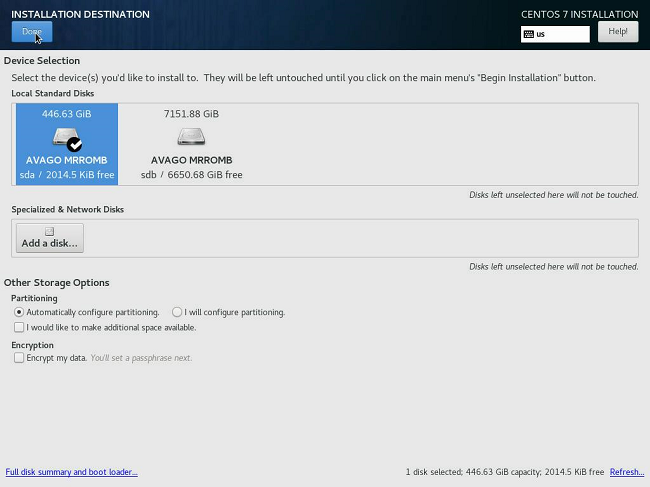The width and height of the screenshot is (650, 487).
Task: Click the 'sdb / 6650.68 GiB free' text
Action: [191, 175]
